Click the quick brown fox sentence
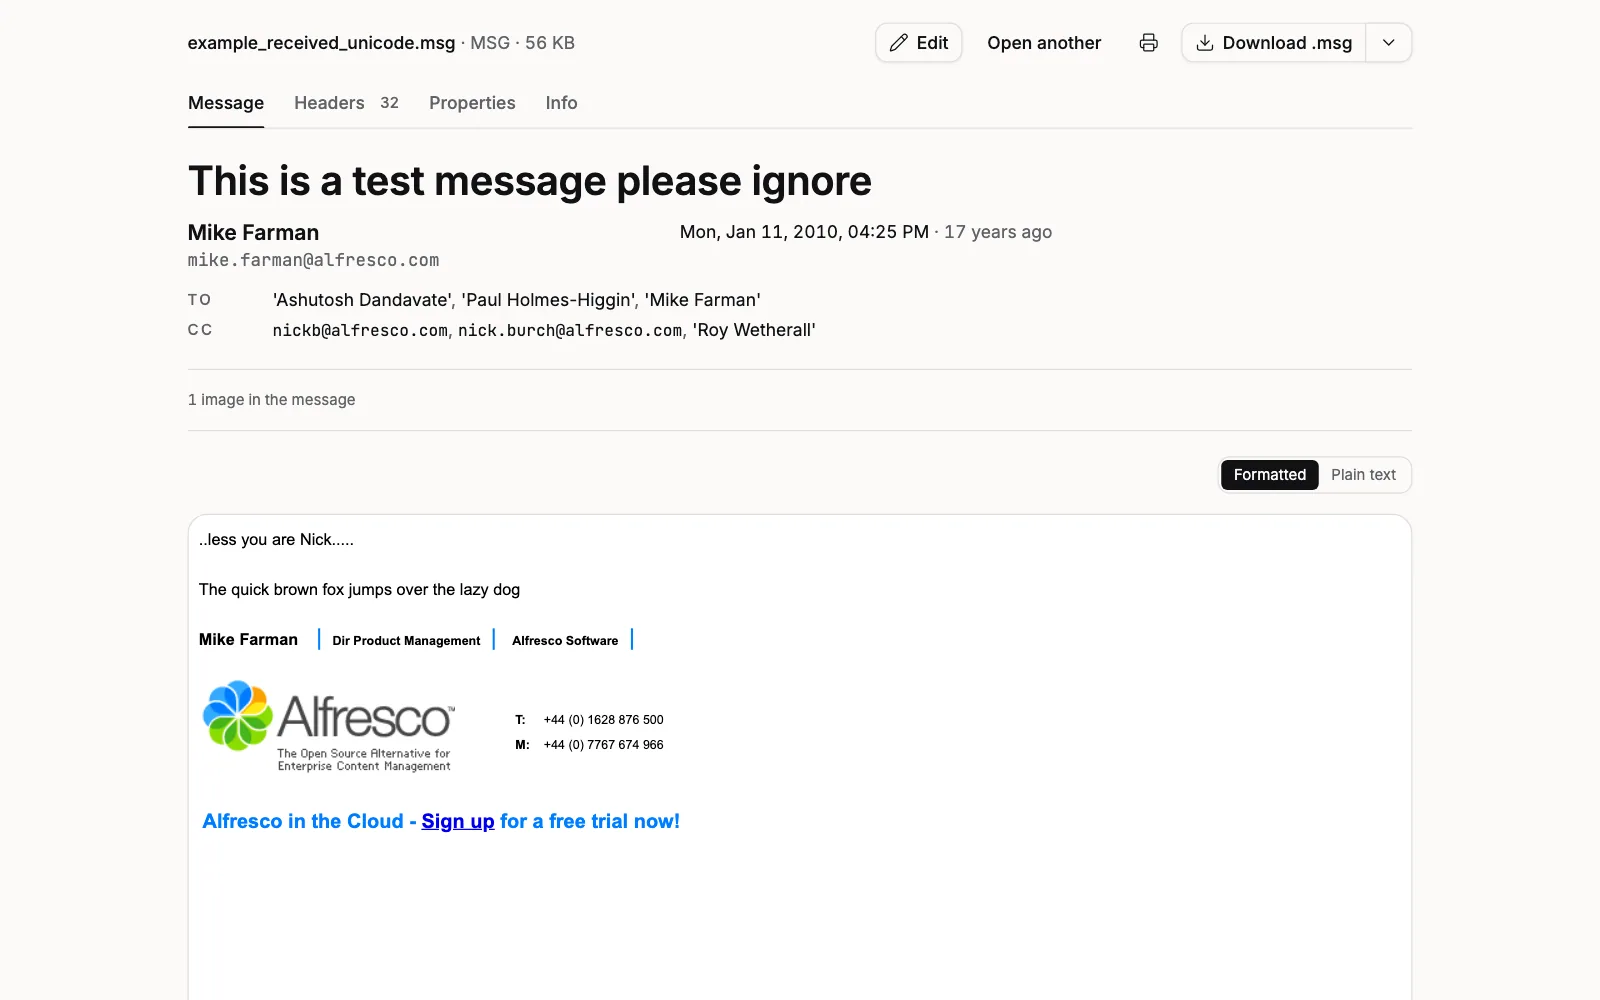This screenshot has width=1600, height=1000. (359, 590)
